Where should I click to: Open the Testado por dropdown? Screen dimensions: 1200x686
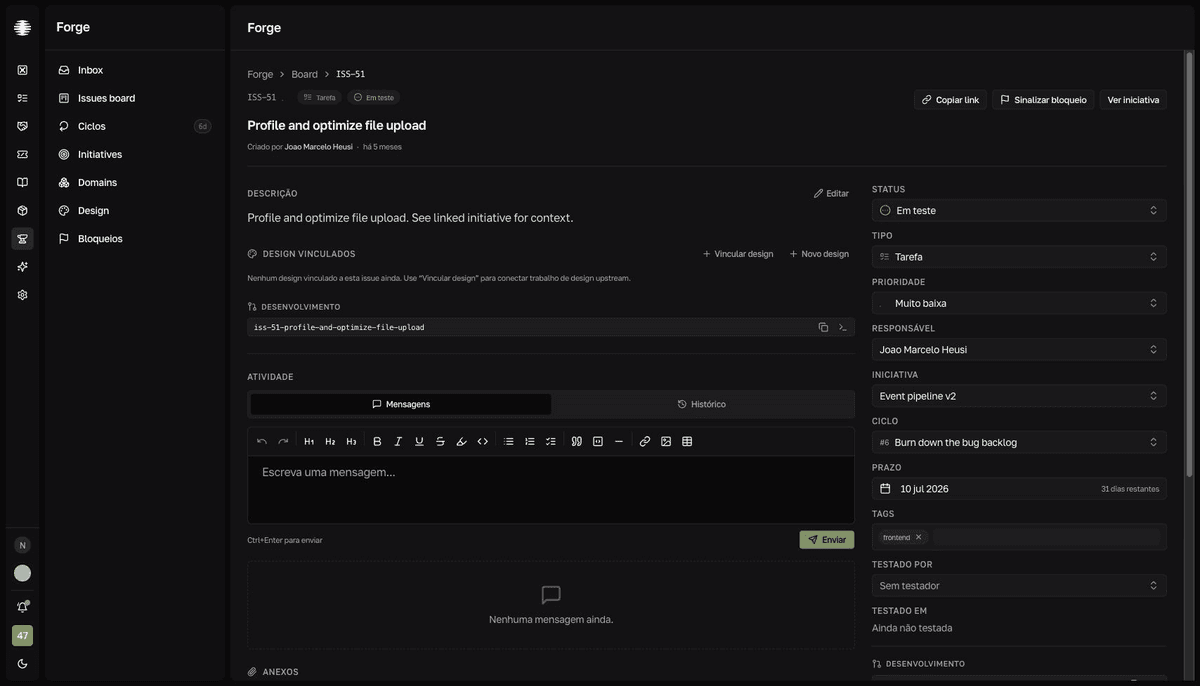point(1019,586)
